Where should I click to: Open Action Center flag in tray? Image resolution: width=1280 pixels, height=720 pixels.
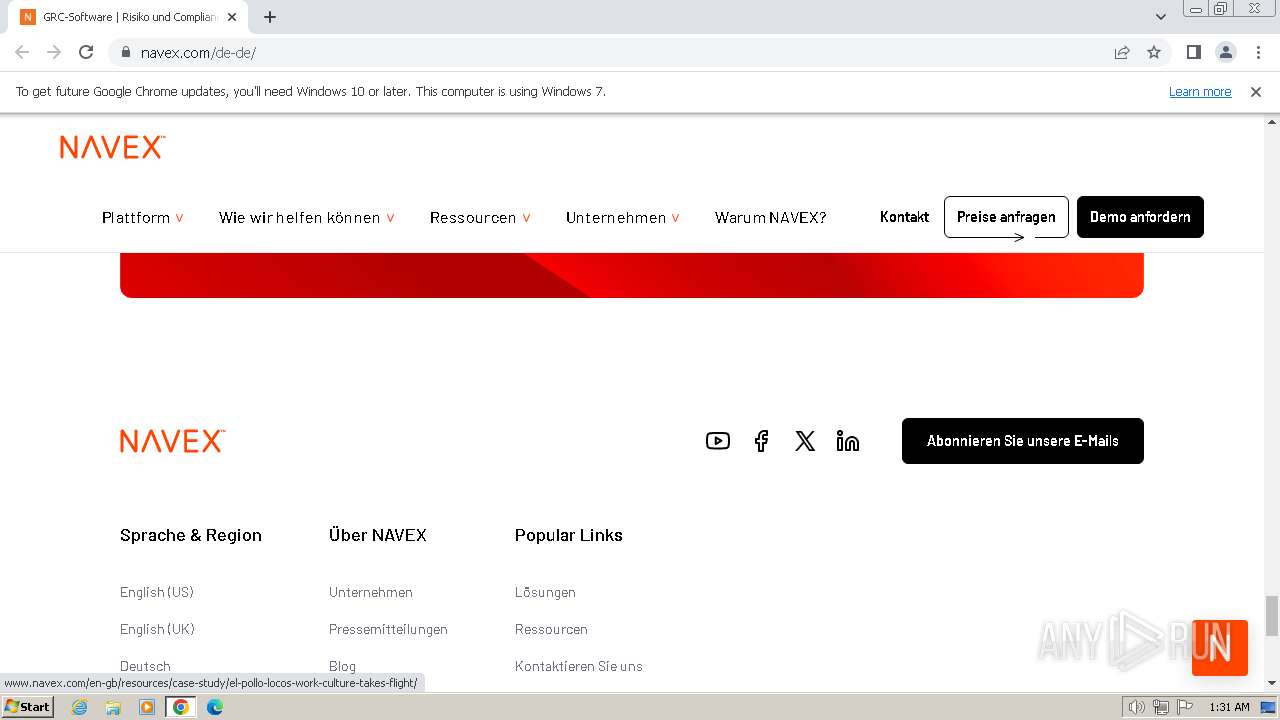[x=1185, y=707]
